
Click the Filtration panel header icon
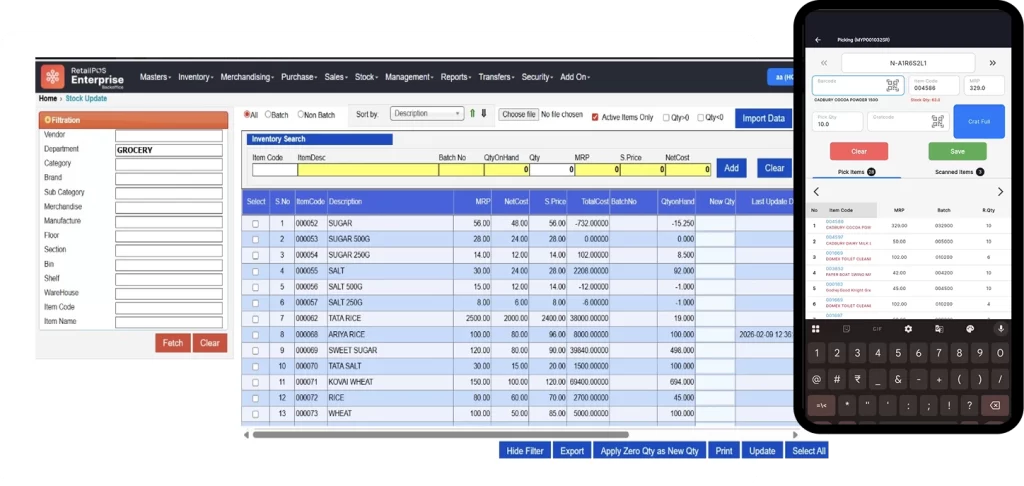pyautogui.click(x=48, y=120)
